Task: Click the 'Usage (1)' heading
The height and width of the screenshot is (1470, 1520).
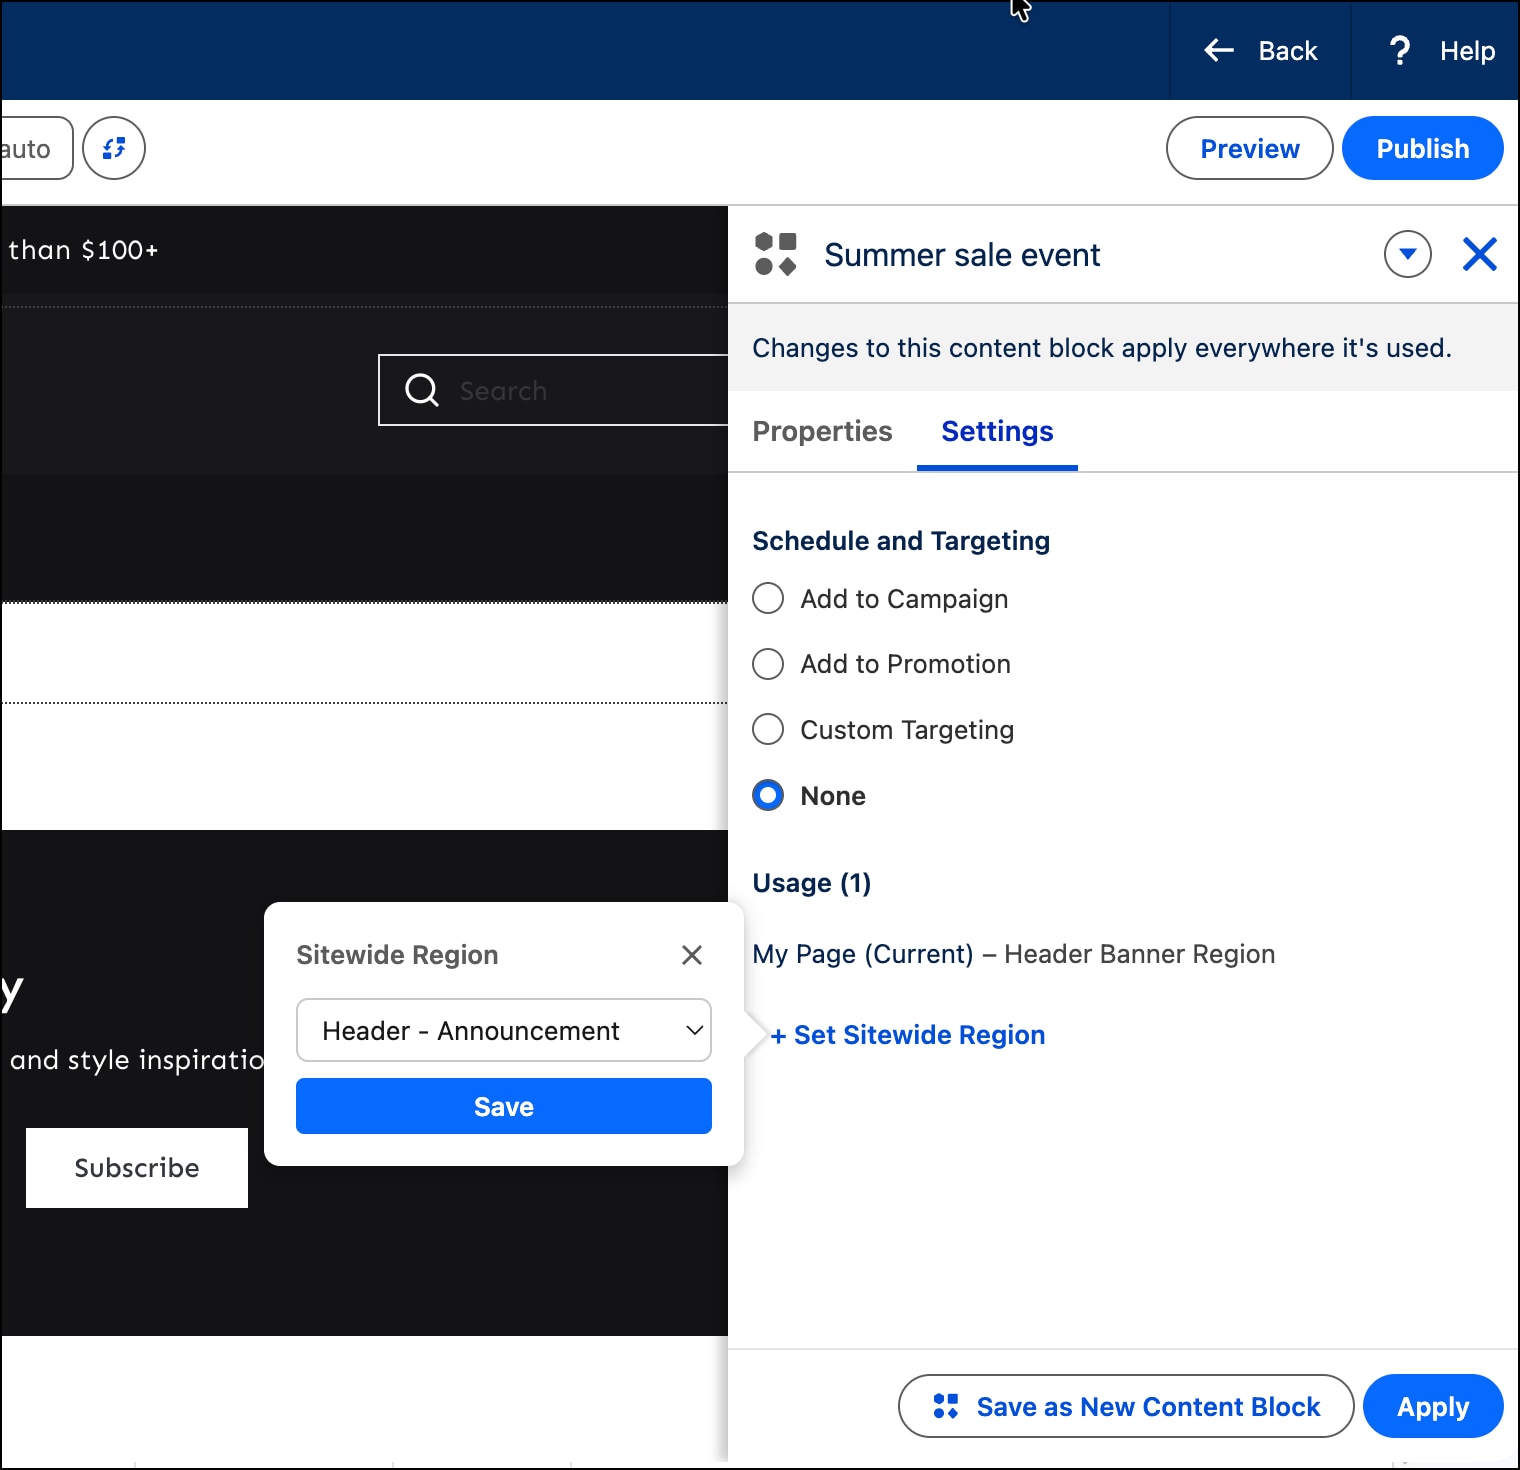Action: [811, 883]
